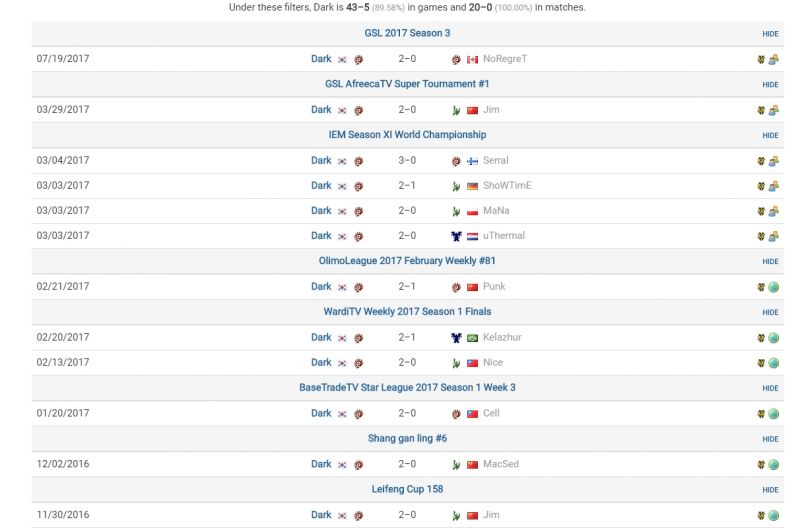Click the Terran race icon beside uThermal
Screen dimensions: 800x528
click(x=456, y=236)
